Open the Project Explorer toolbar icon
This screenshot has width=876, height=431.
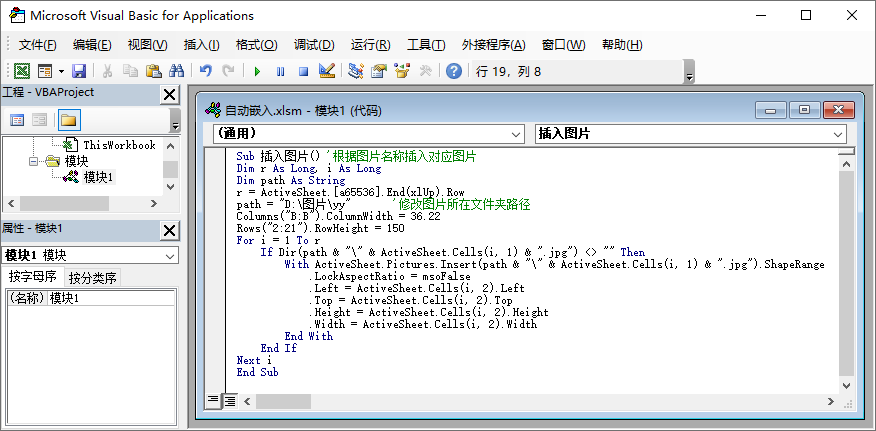coord(355,71)
